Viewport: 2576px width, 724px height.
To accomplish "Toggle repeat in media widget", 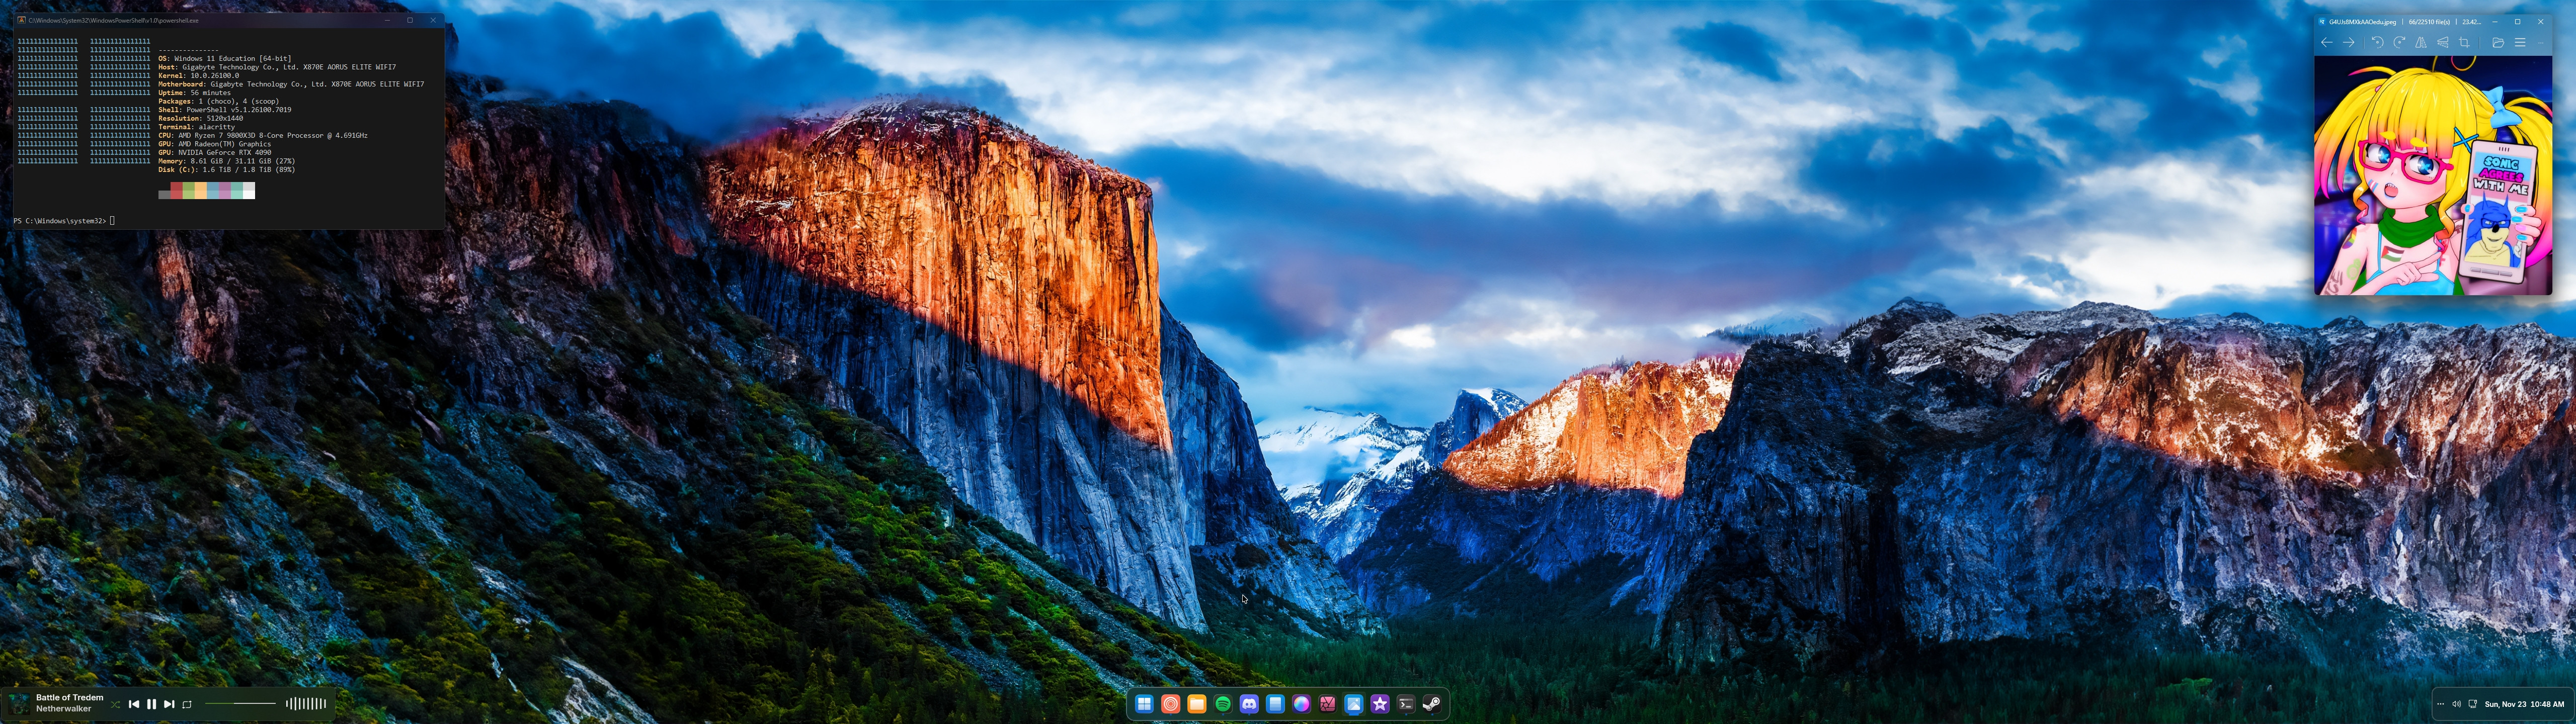I will (187, 704).
